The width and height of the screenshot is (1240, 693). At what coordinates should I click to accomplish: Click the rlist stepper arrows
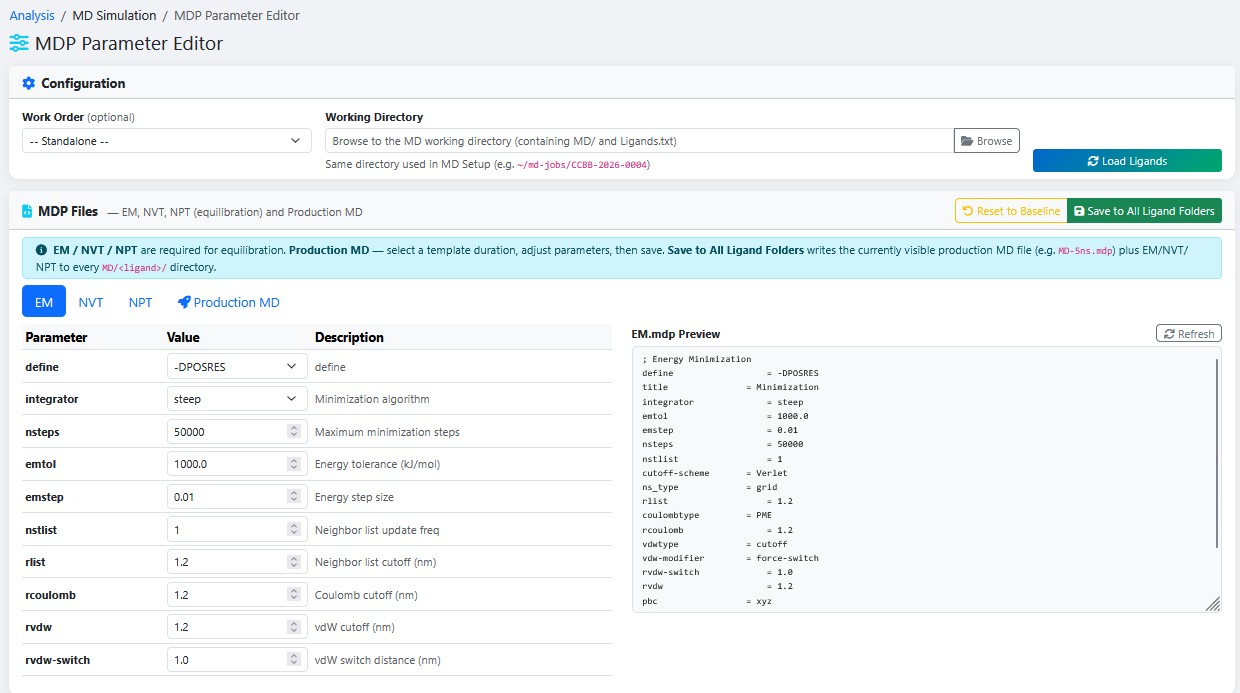tap(294, 562)
